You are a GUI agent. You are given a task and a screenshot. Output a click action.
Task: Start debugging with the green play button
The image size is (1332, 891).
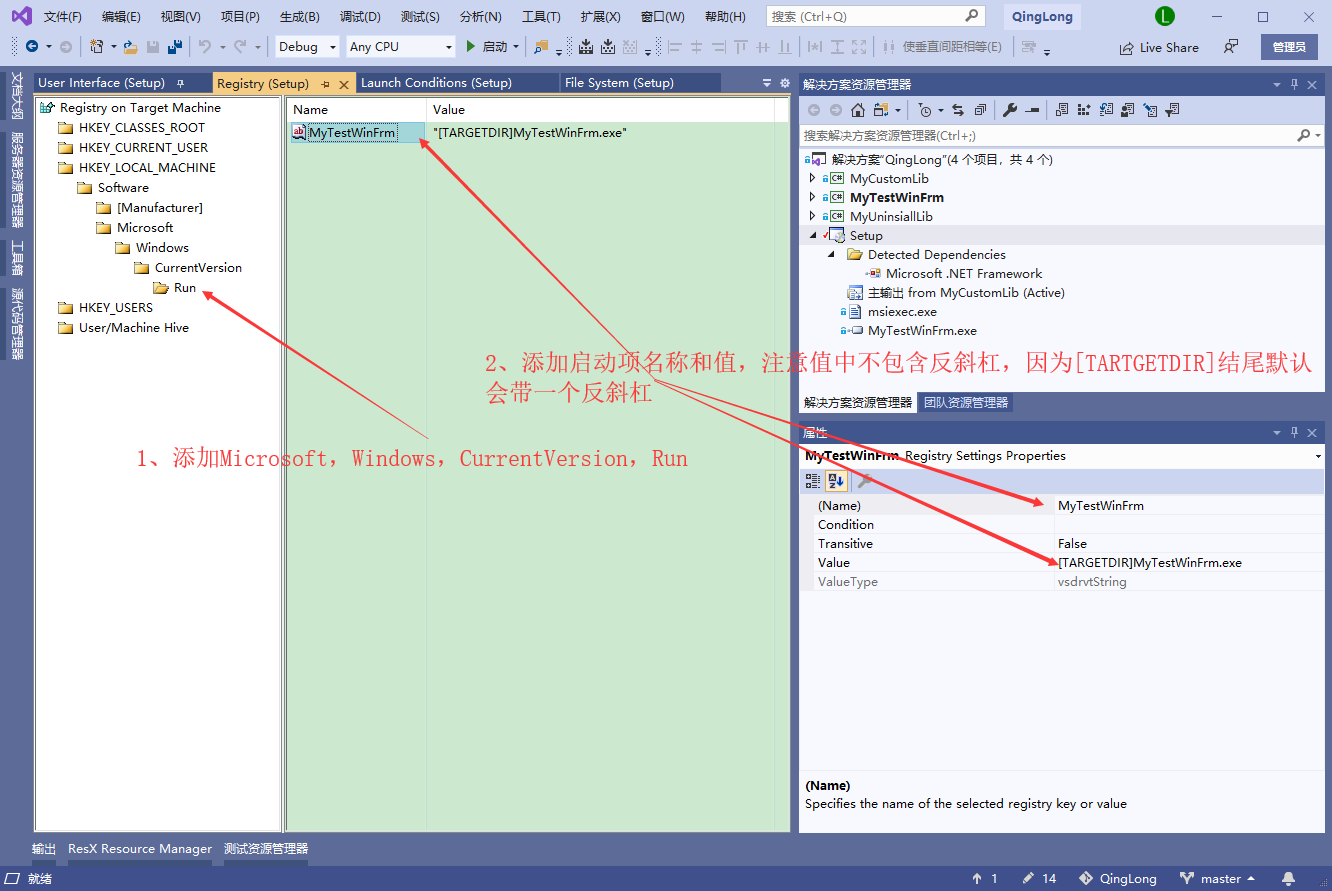pos(470,46)
